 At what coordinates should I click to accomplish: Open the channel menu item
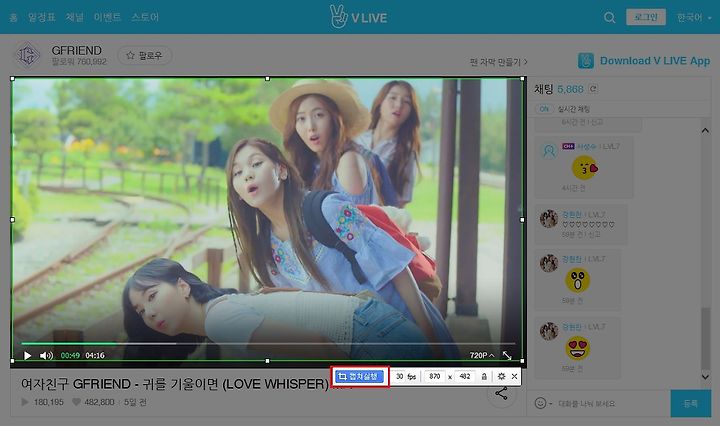75,17
